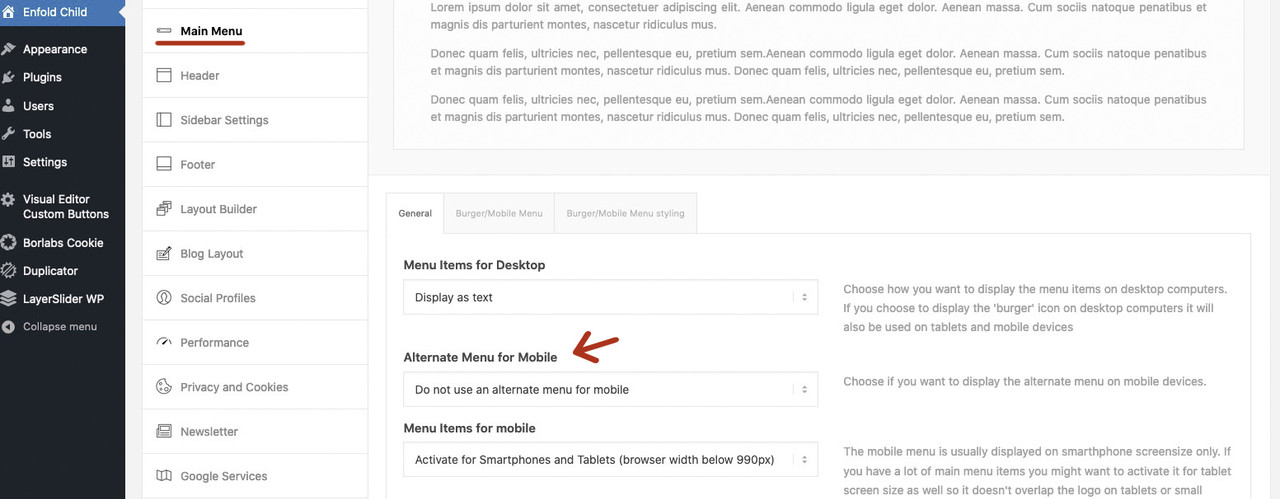Open Menu Items for mobile dropdown

(610, 460)
